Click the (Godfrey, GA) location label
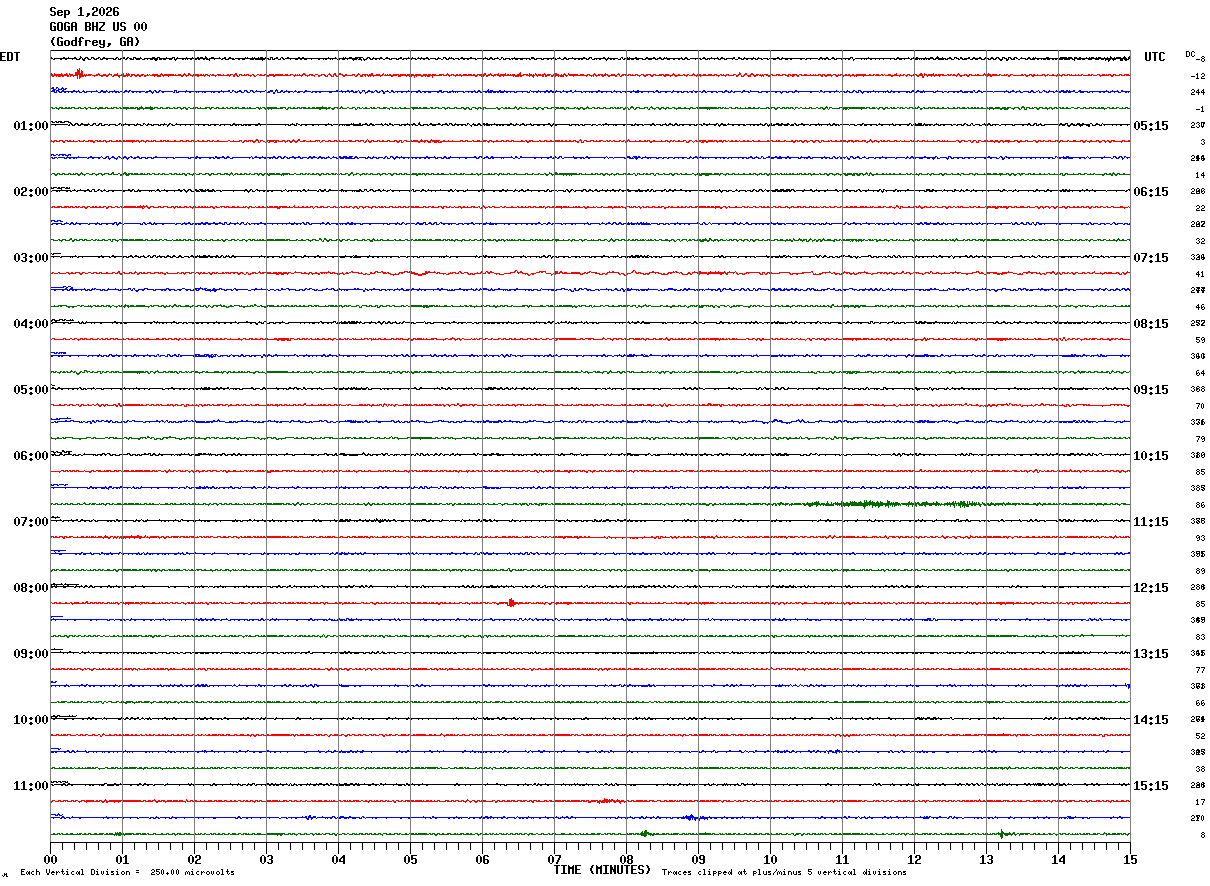1210x886 pixels. coord(95,42)
